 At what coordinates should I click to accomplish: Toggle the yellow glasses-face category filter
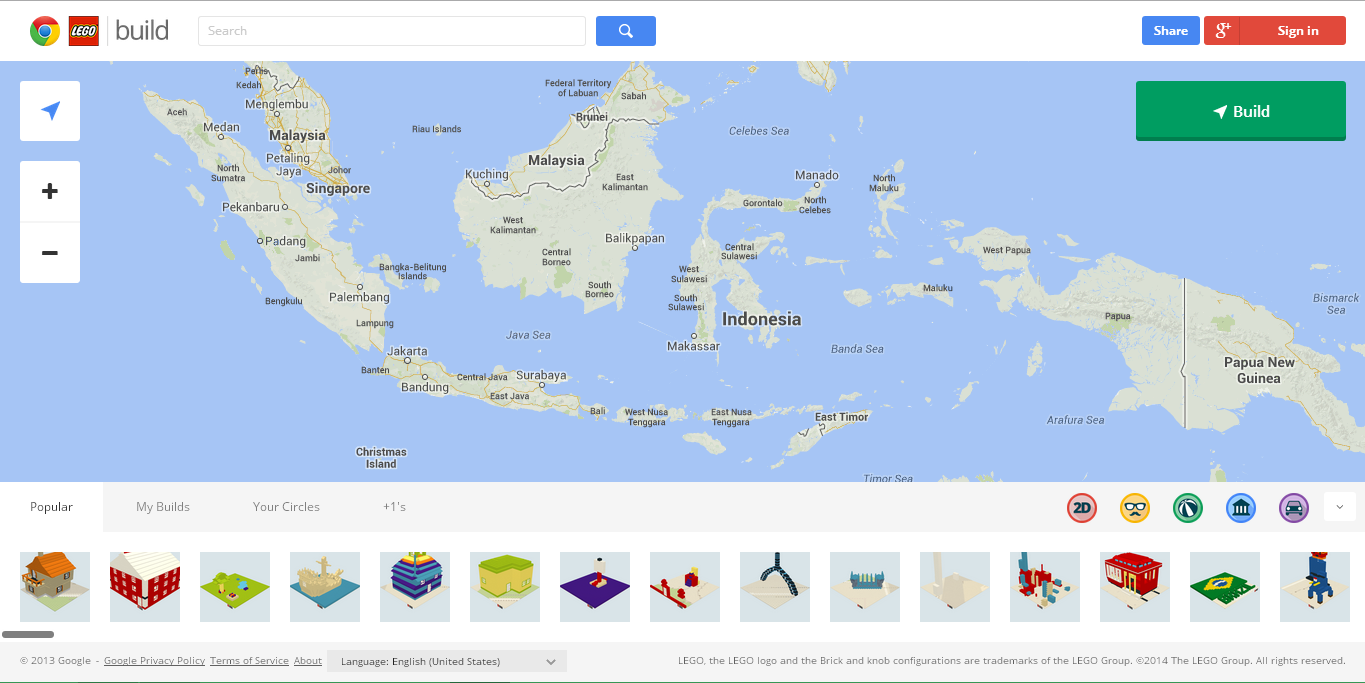click(x=1135, y=508)
